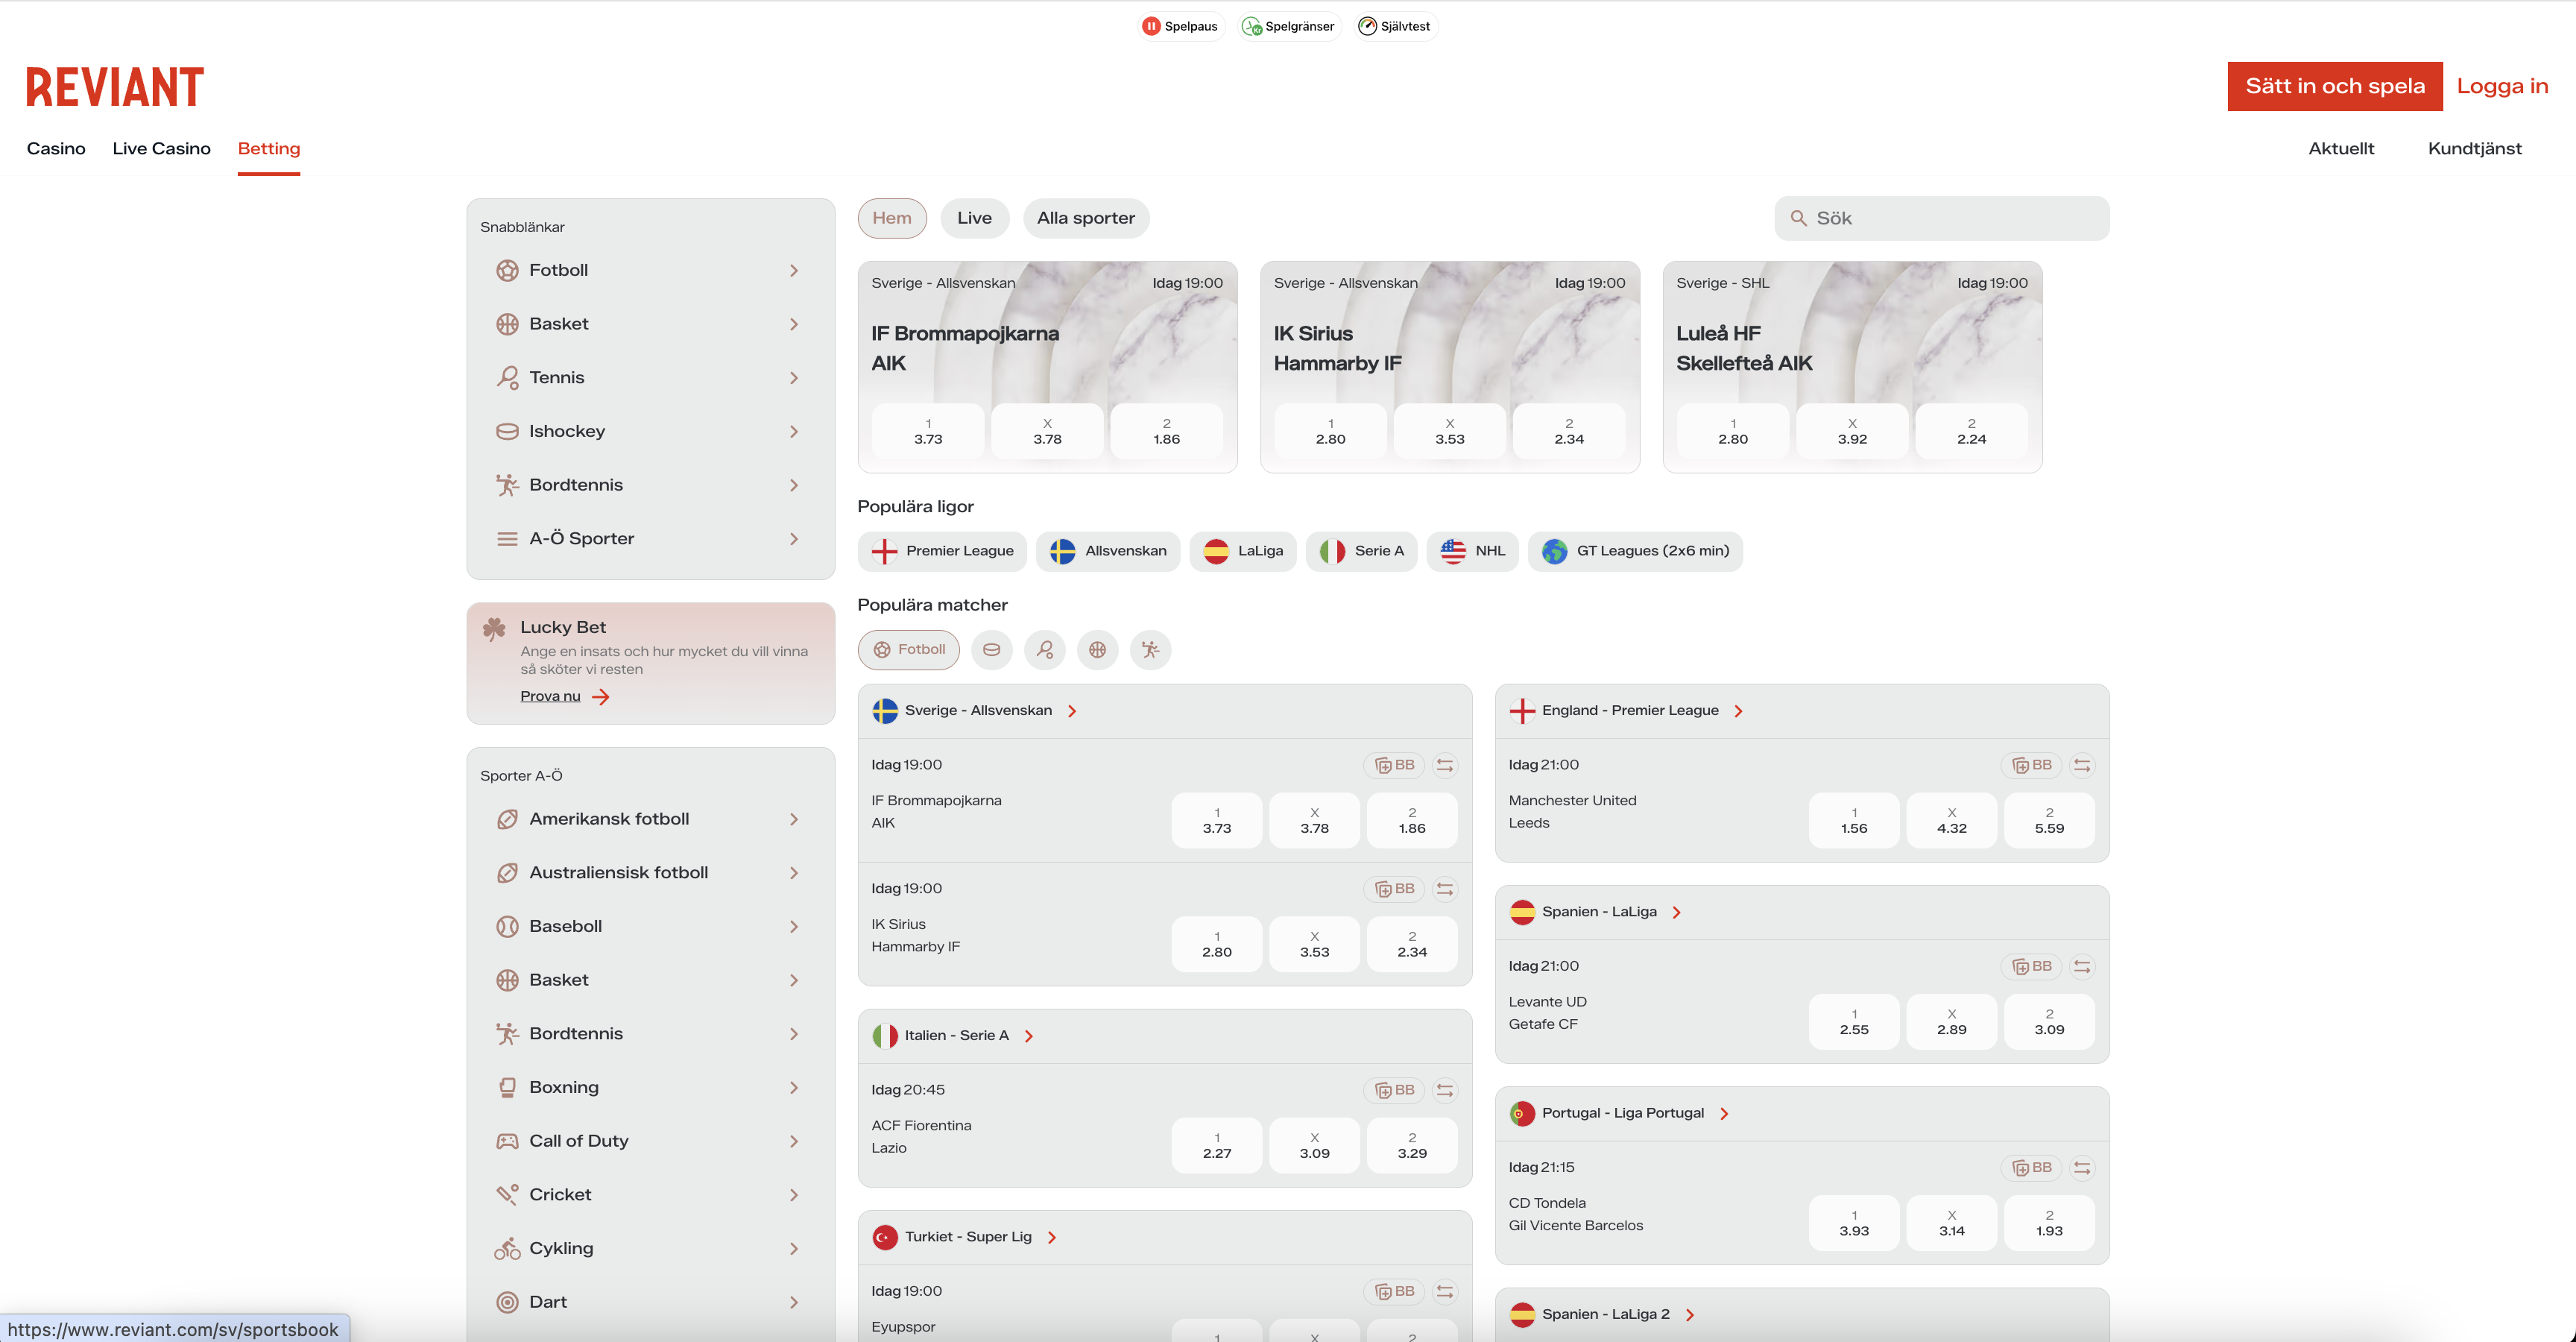Screen dimensions: 2576x1342
Task: Open Självtest self-test icon
Action: coord(1367,26)
